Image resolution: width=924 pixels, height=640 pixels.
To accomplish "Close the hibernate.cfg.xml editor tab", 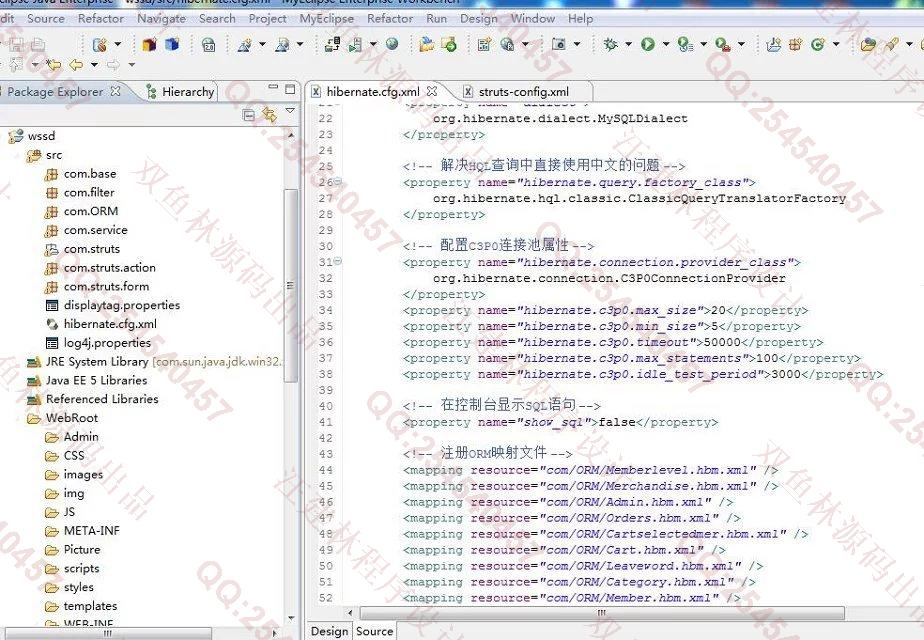I will [432, 91].
